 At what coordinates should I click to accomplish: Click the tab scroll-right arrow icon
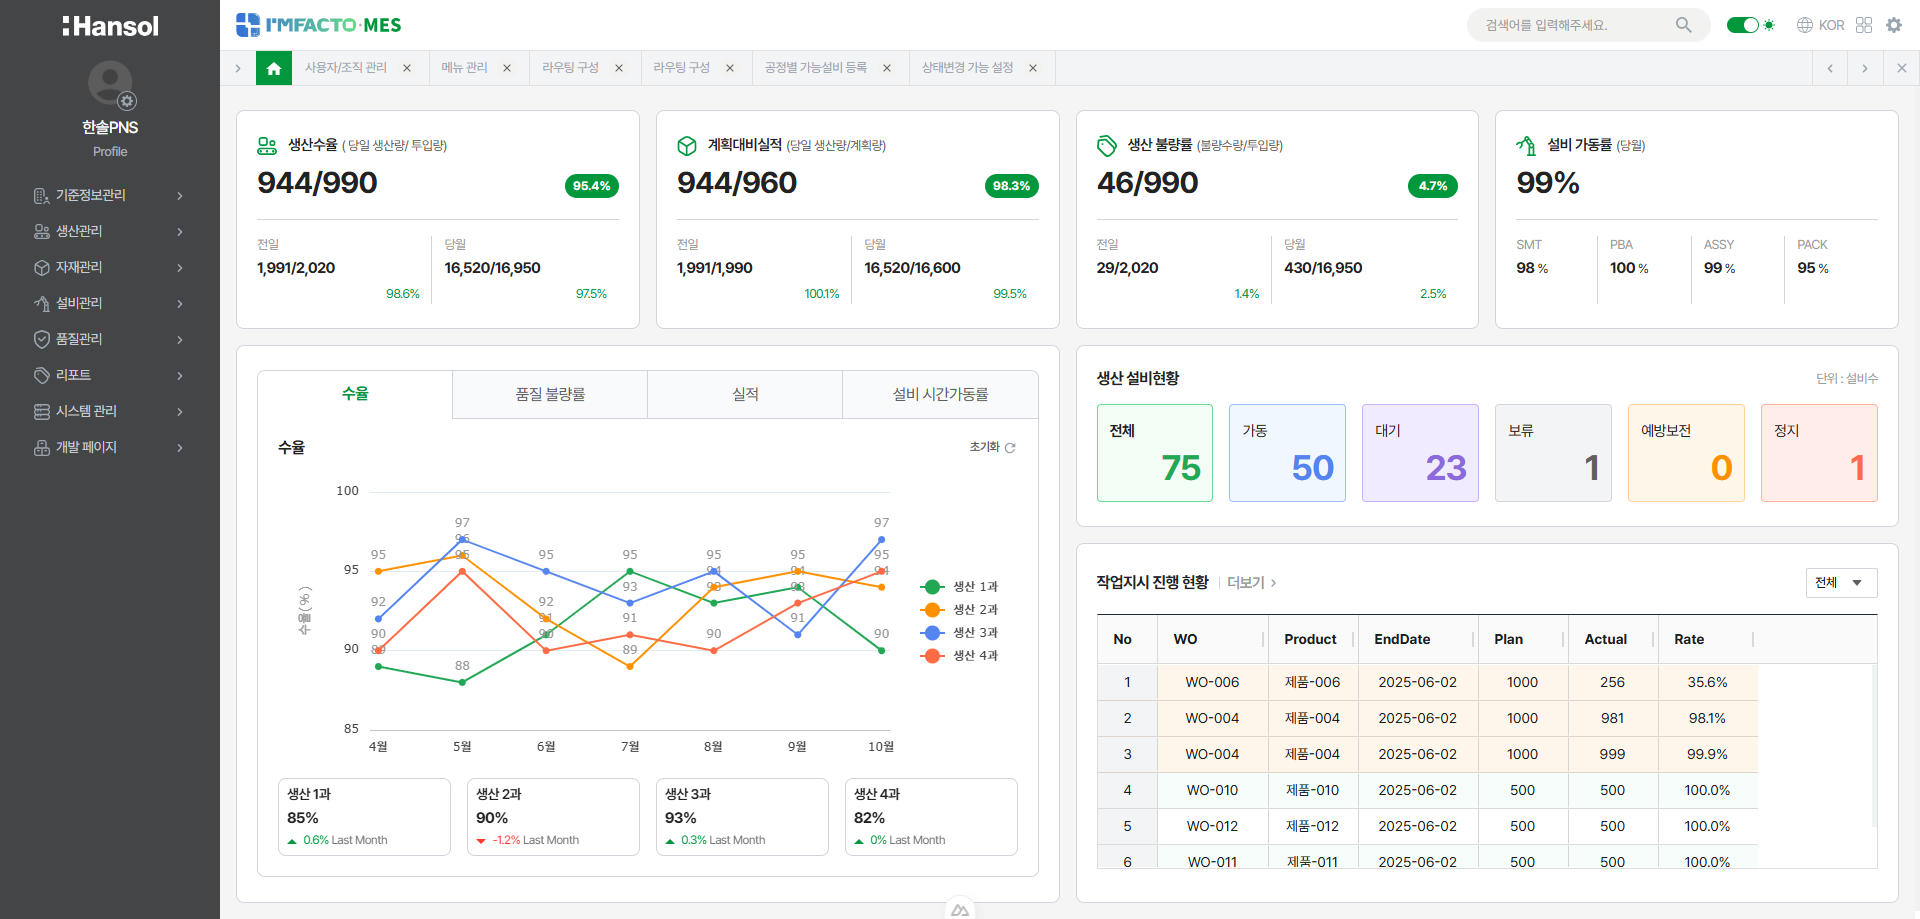point(1864,68)
